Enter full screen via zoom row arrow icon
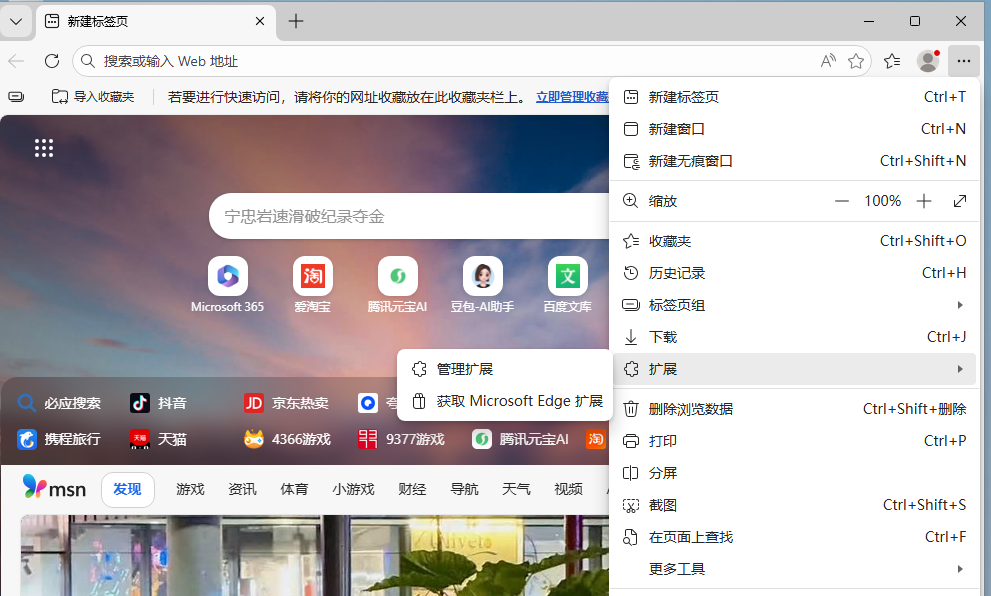Screen dimensions: 991x596 [960, 201]
